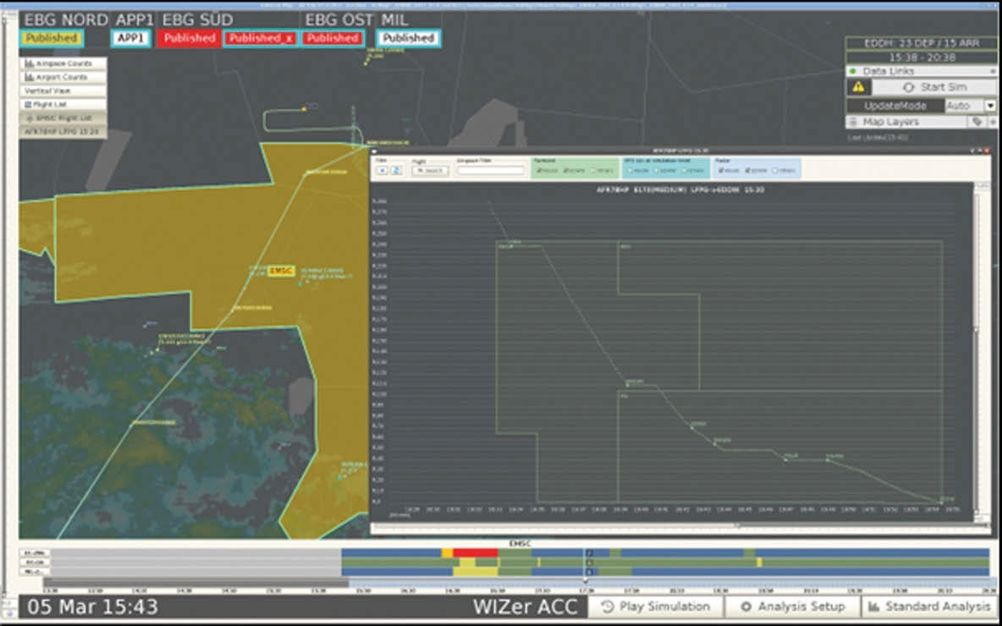Select red Published under EBG OST
This screenshot has width=1002, height=626.
[332, 38]
